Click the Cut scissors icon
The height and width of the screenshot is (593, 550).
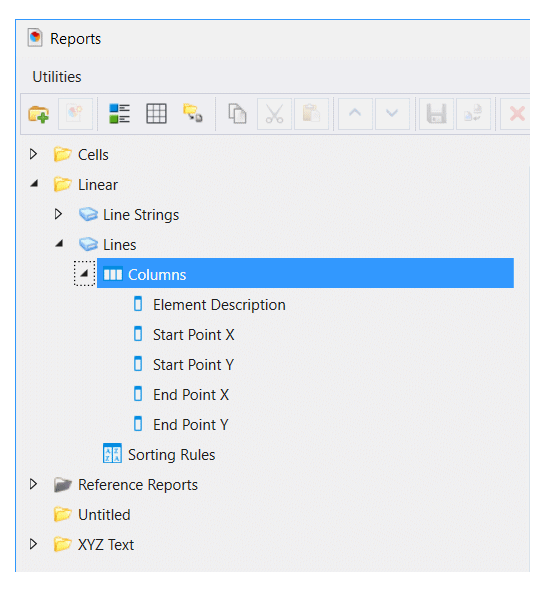274,114
